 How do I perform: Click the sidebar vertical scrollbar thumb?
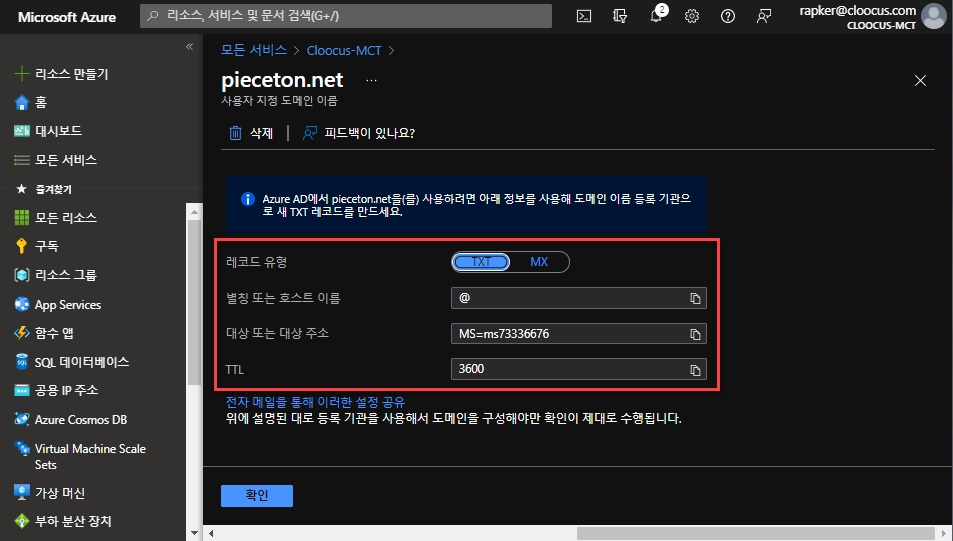tap(194, 302)
